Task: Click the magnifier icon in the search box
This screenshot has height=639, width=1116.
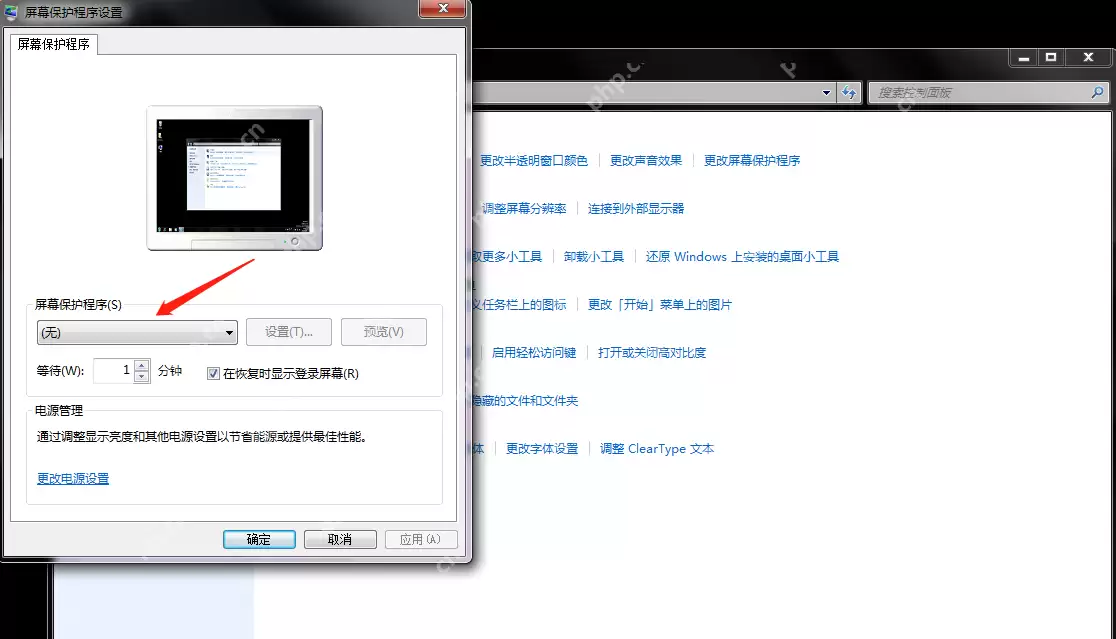Action: [x=1097, y=92]
